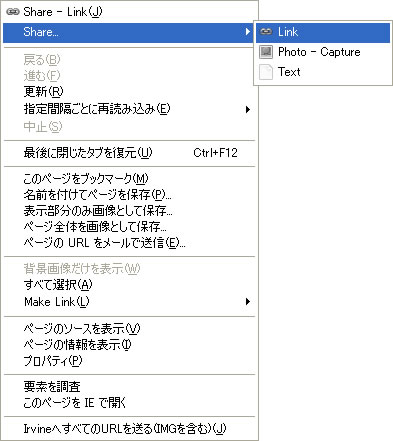Click the blank page icon beside Text
Image resolution: width=393 pixels, height=441 pixels.
pos(266,72)
